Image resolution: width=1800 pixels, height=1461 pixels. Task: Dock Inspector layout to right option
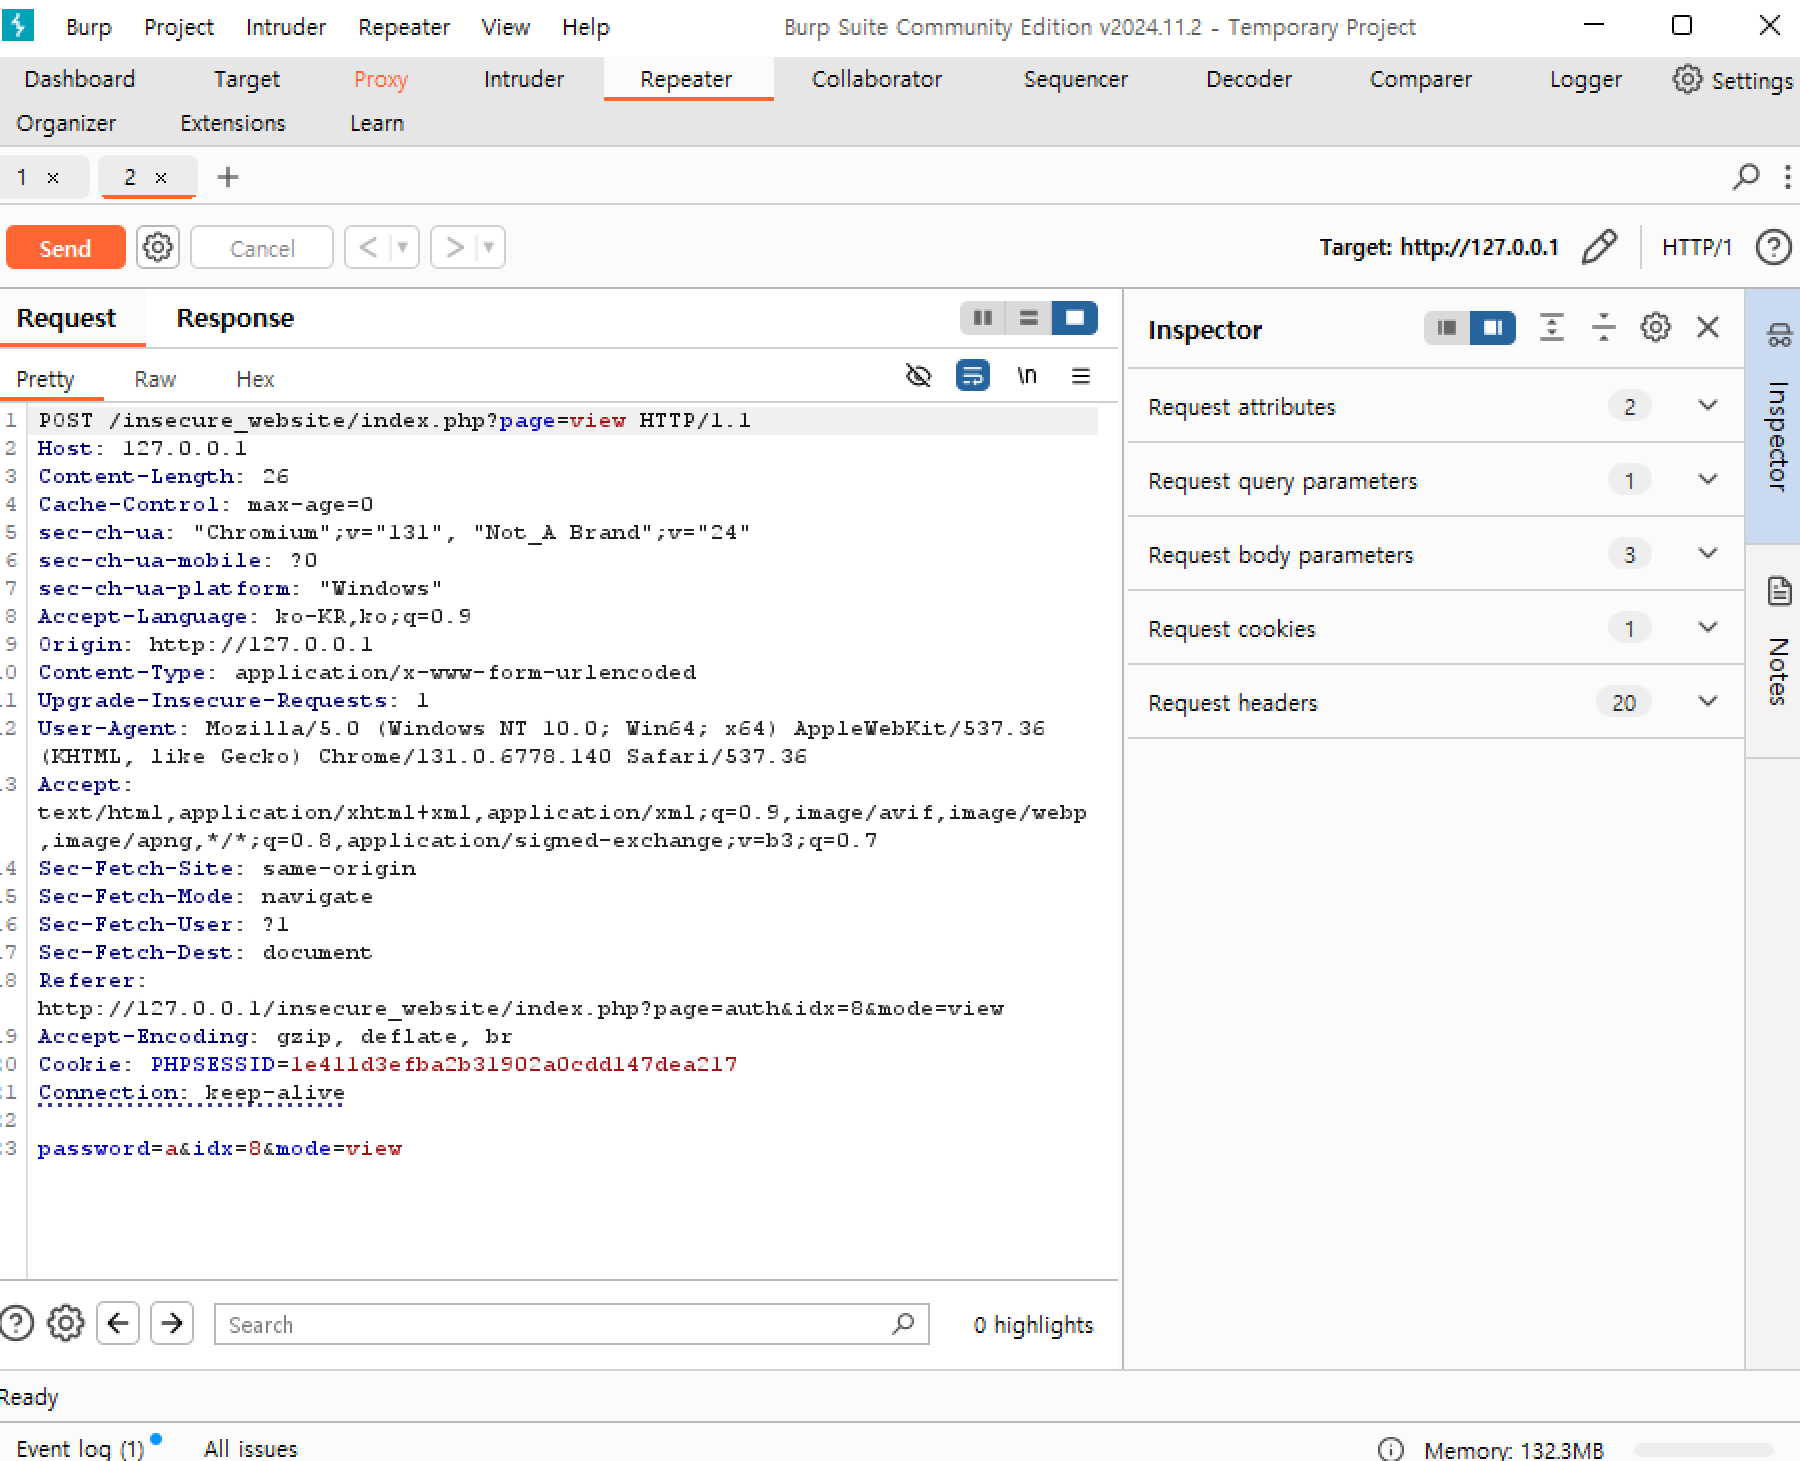click(x=1493, y=328)
